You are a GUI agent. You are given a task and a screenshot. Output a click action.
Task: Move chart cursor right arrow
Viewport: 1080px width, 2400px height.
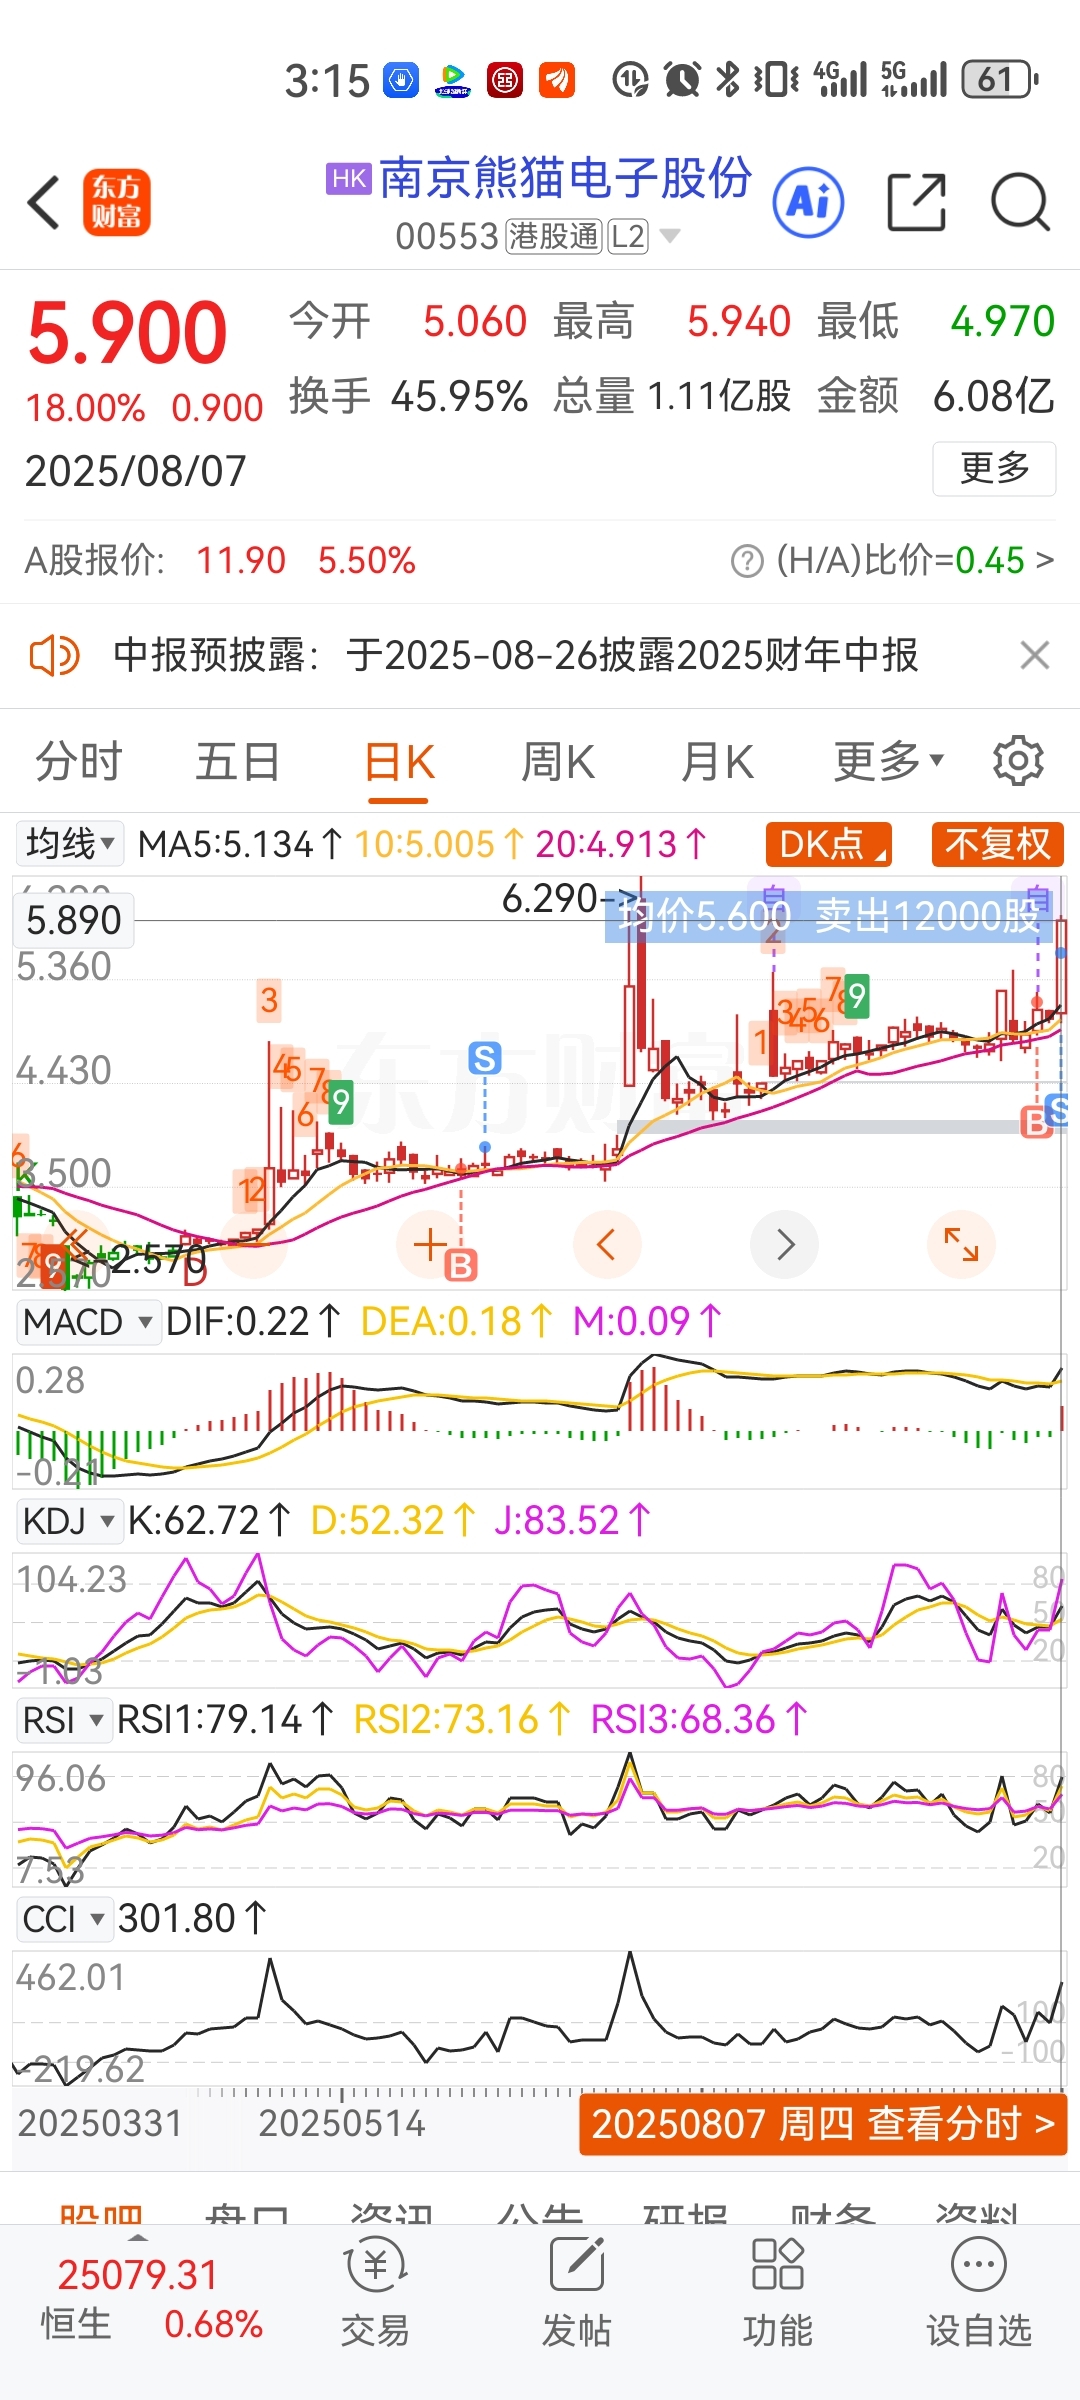click(785, 1244)
